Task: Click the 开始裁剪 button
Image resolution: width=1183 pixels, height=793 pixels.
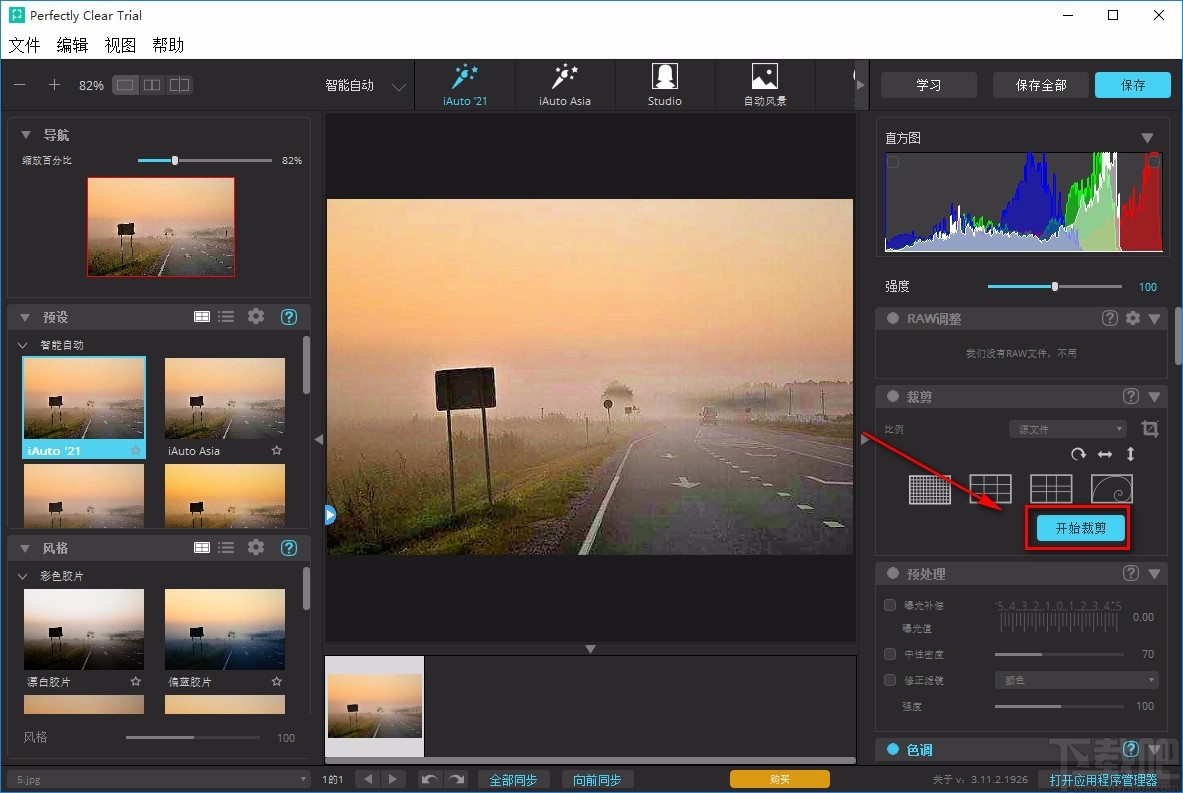Action: pos(1081,528)
